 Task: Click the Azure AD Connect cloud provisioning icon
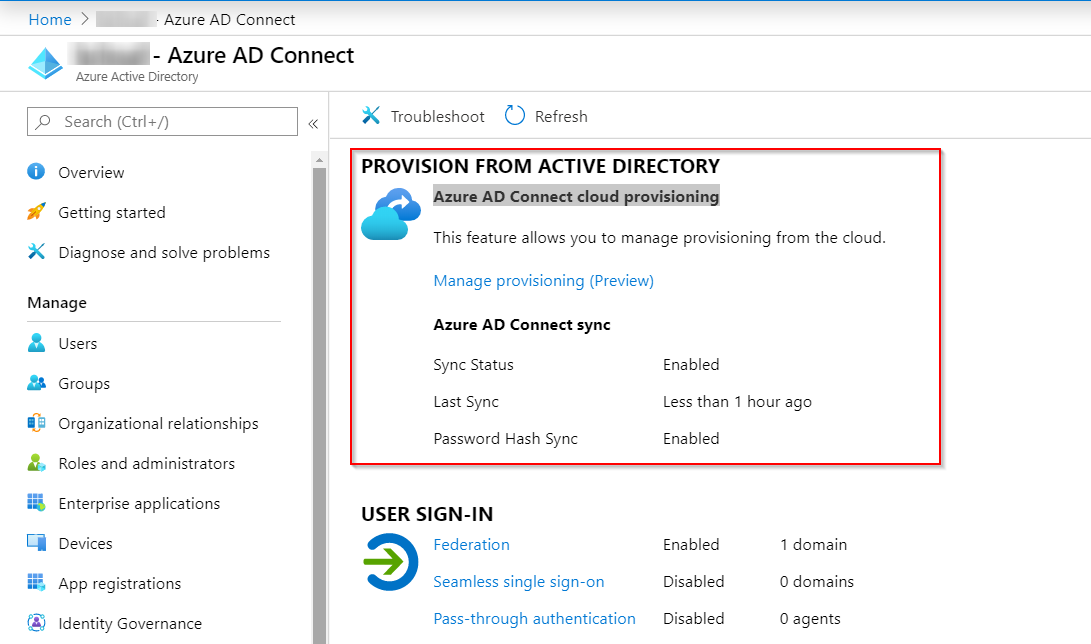point(390,213)
